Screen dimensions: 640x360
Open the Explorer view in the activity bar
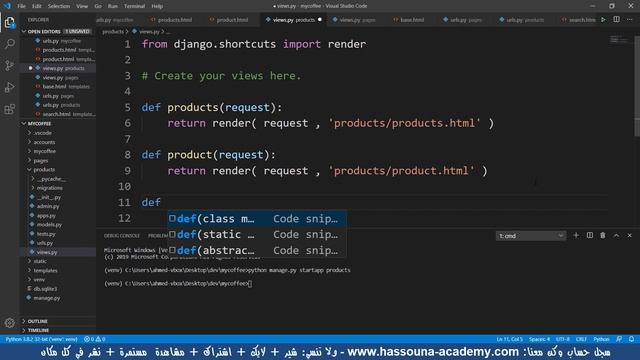(9, 22)
